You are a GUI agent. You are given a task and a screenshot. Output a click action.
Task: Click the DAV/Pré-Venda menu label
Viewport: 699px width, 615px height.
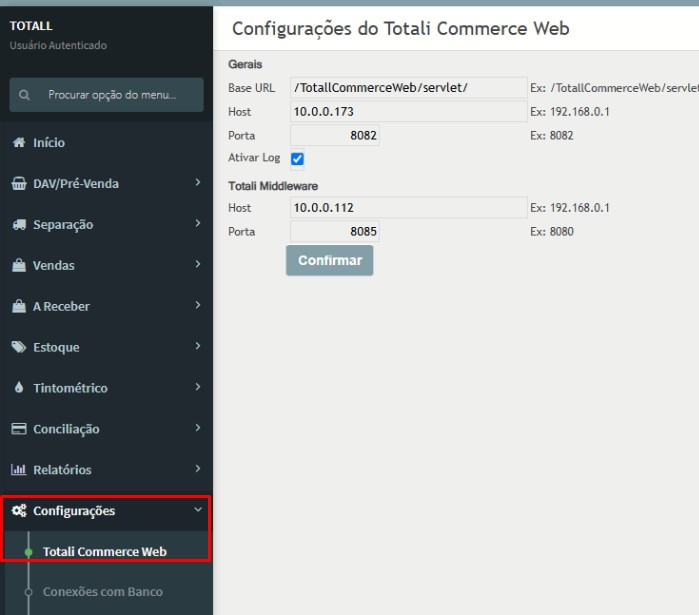(x=76, y=184)
